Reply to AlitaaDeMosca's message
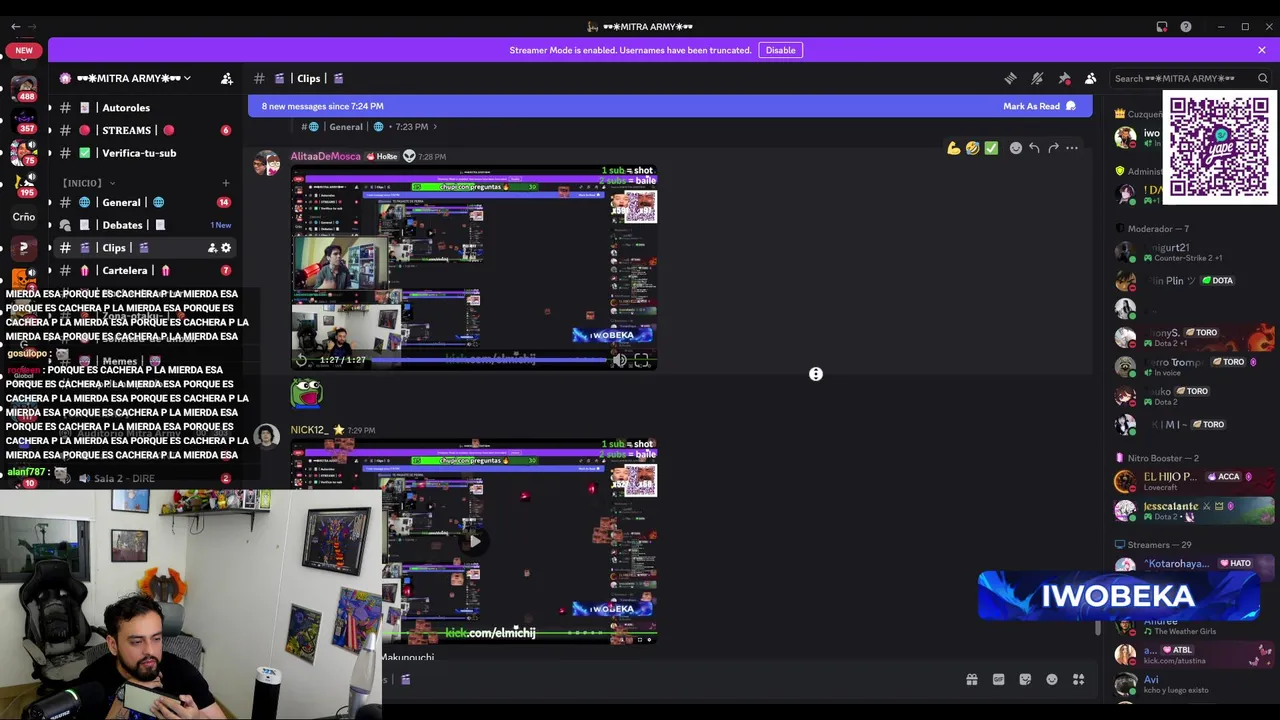Screen dimensions: 1280x720 pos(1034,148)
